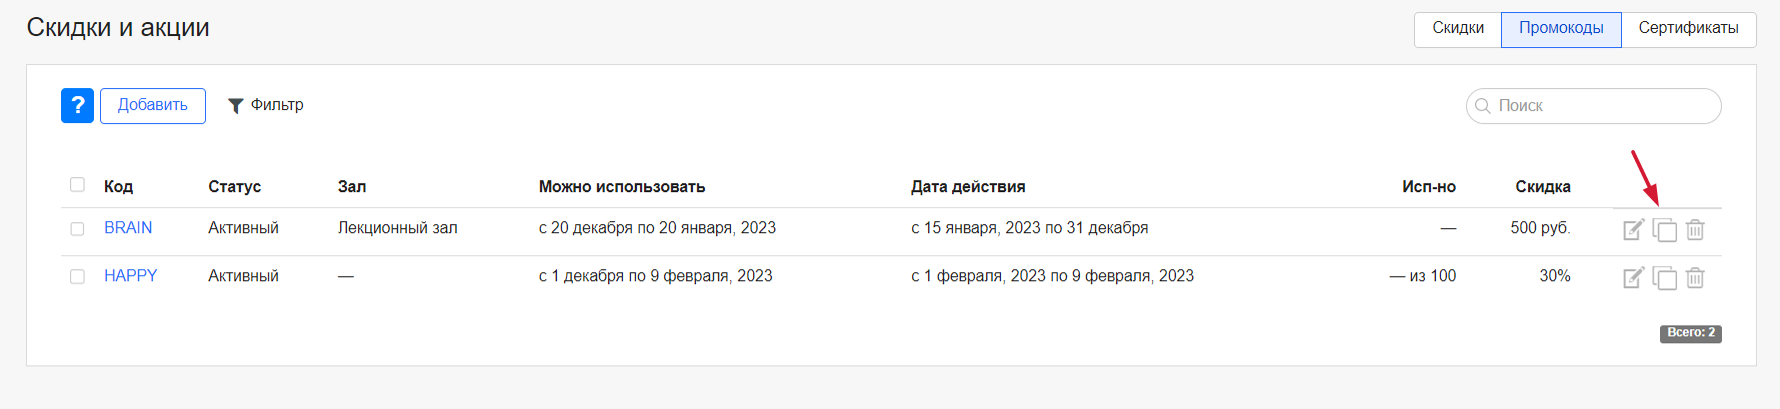
Task: Delete the BRAIN promo code
Action: pyautogui.click(x=1695, y=230)
